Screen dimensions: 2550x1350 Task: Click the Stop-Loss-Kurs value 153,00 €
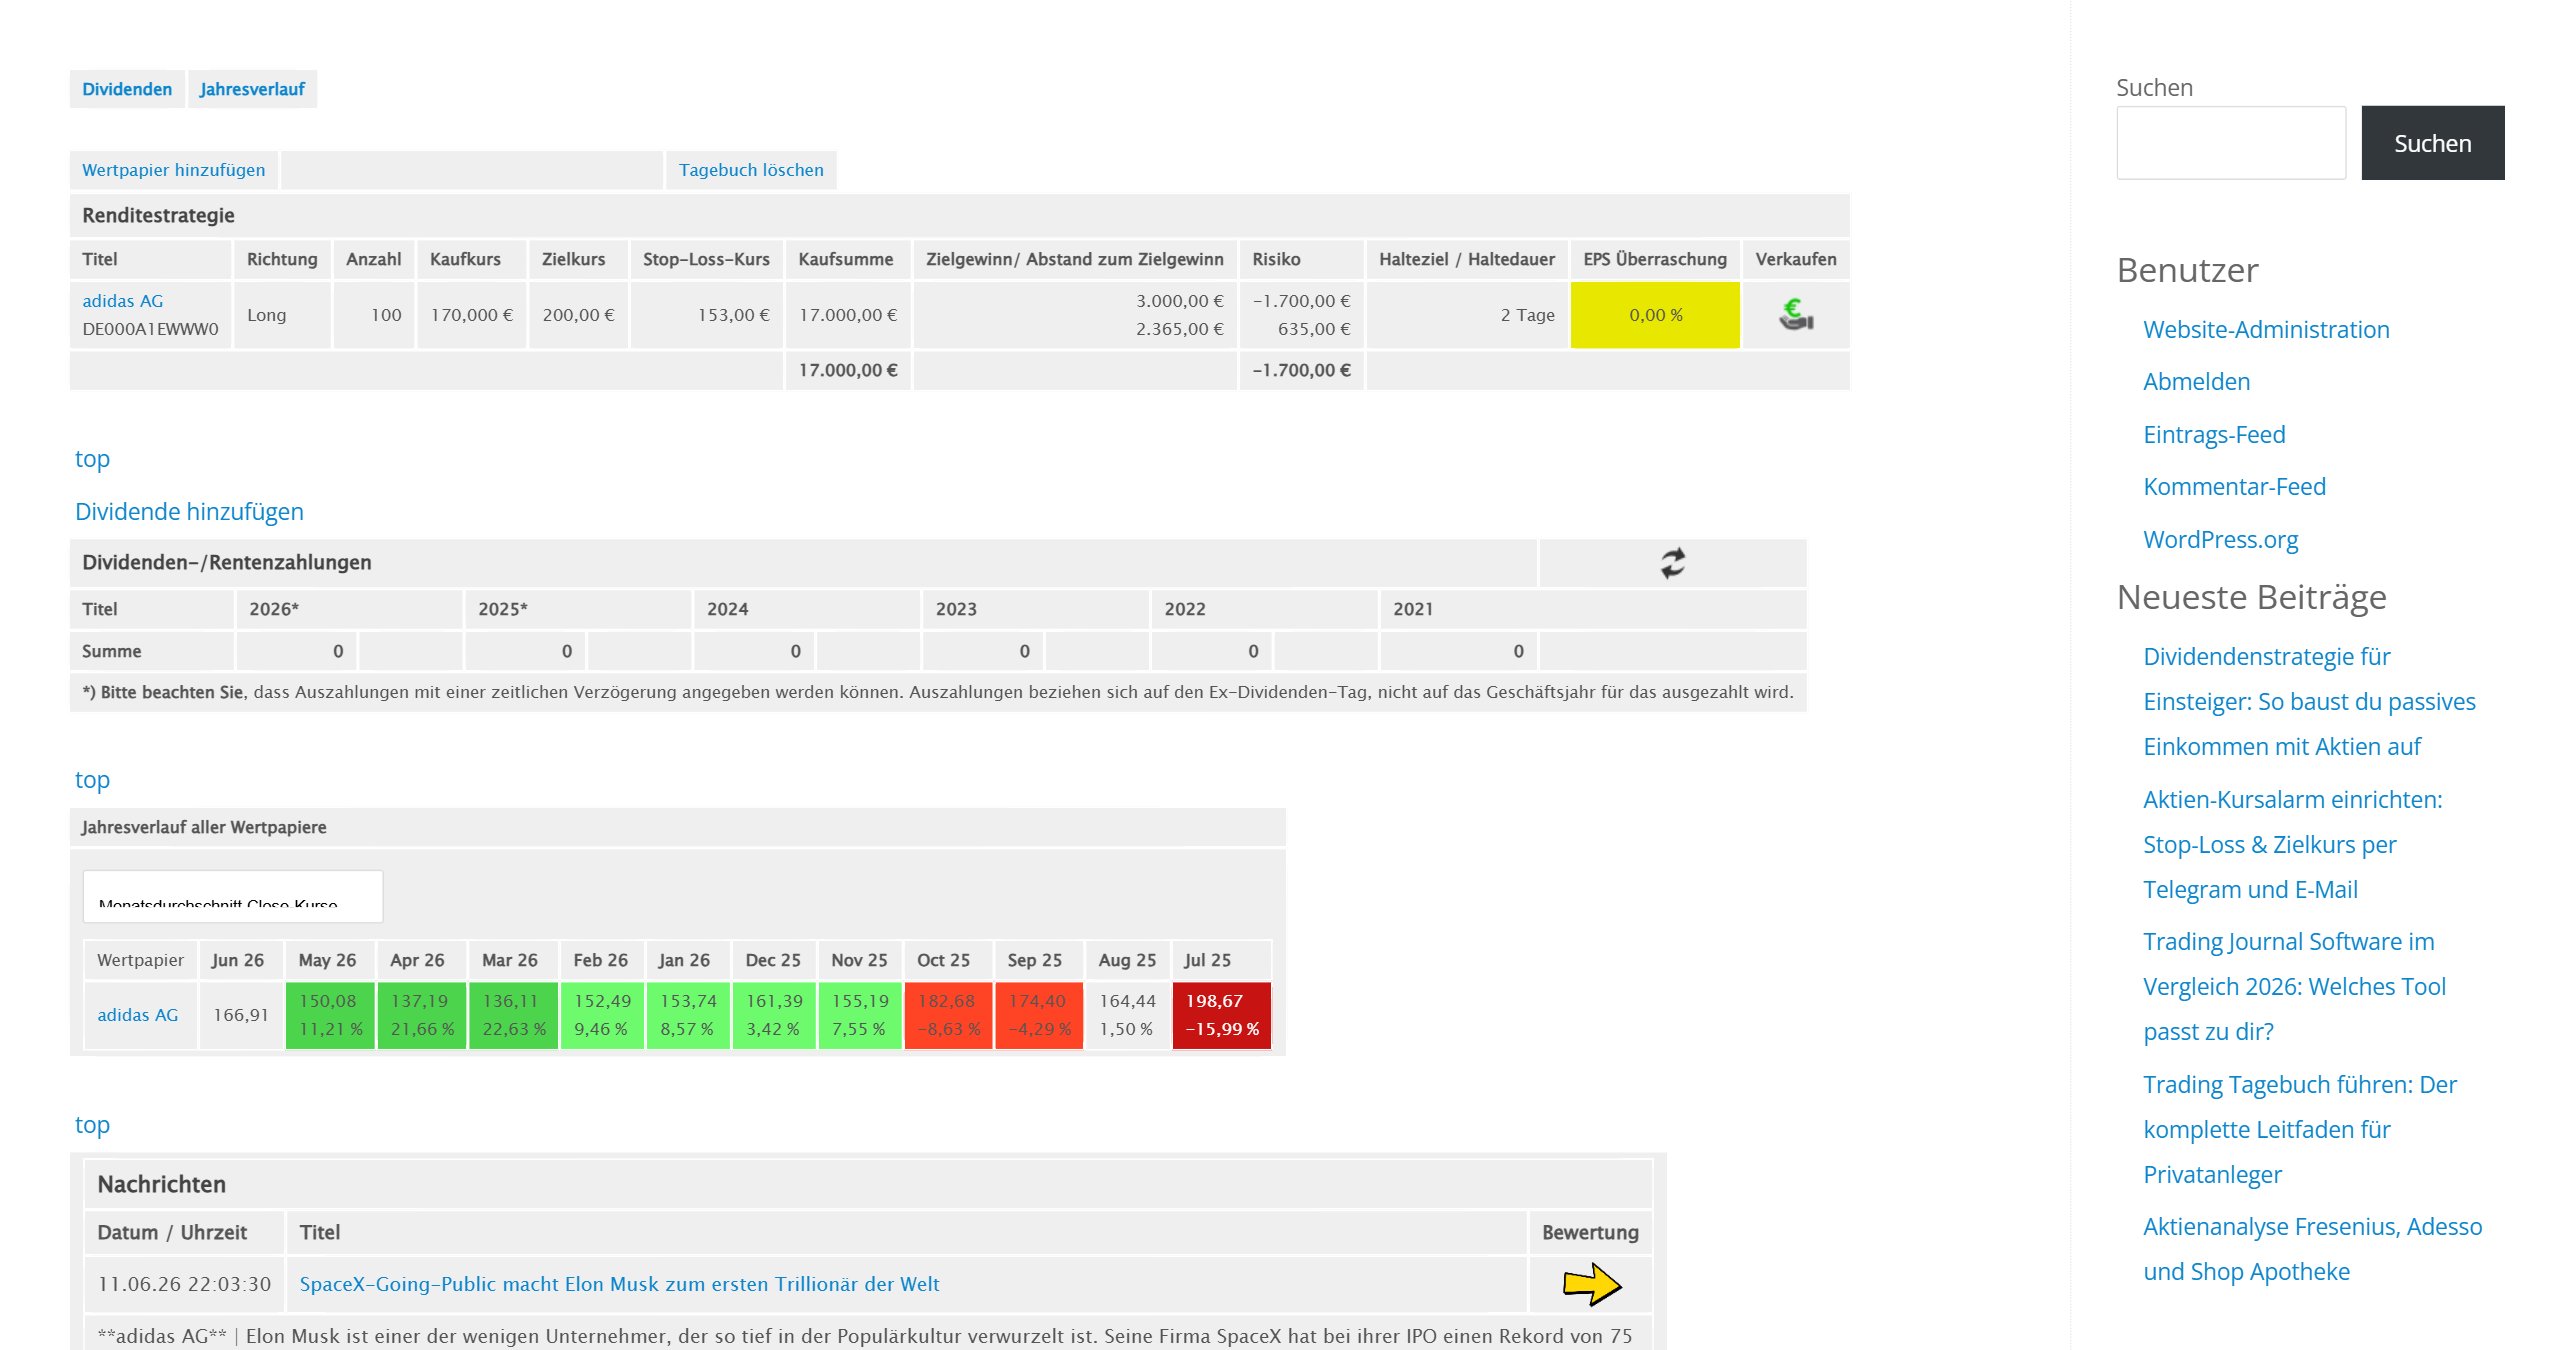[733, 315]
